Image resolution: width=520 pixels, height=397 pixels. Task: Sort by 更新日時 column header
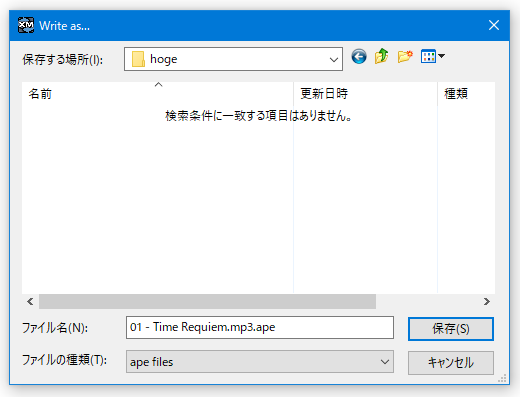(365, 94)
